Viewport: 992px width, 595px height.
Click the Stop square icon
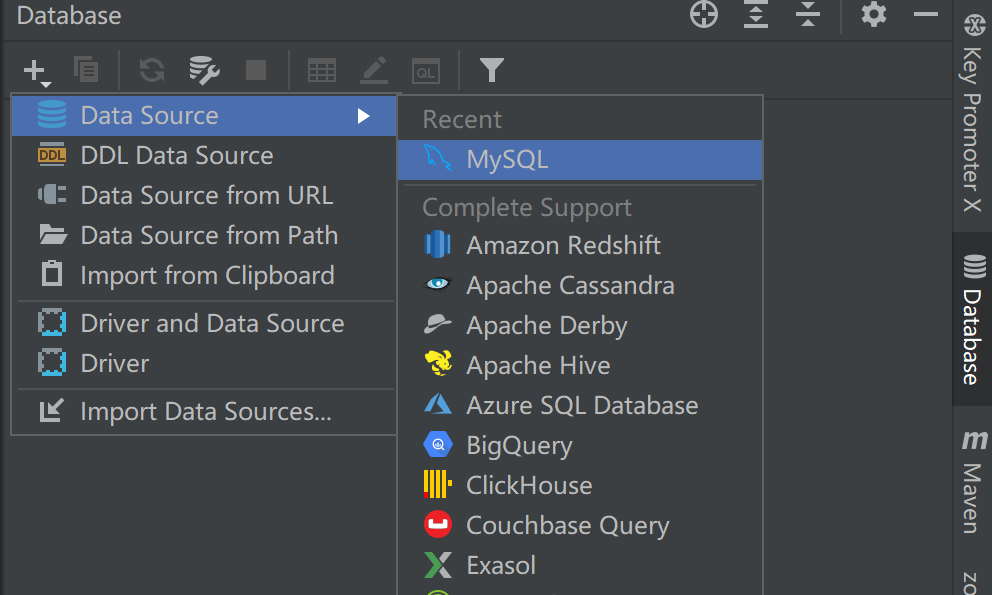pos(256,70)
